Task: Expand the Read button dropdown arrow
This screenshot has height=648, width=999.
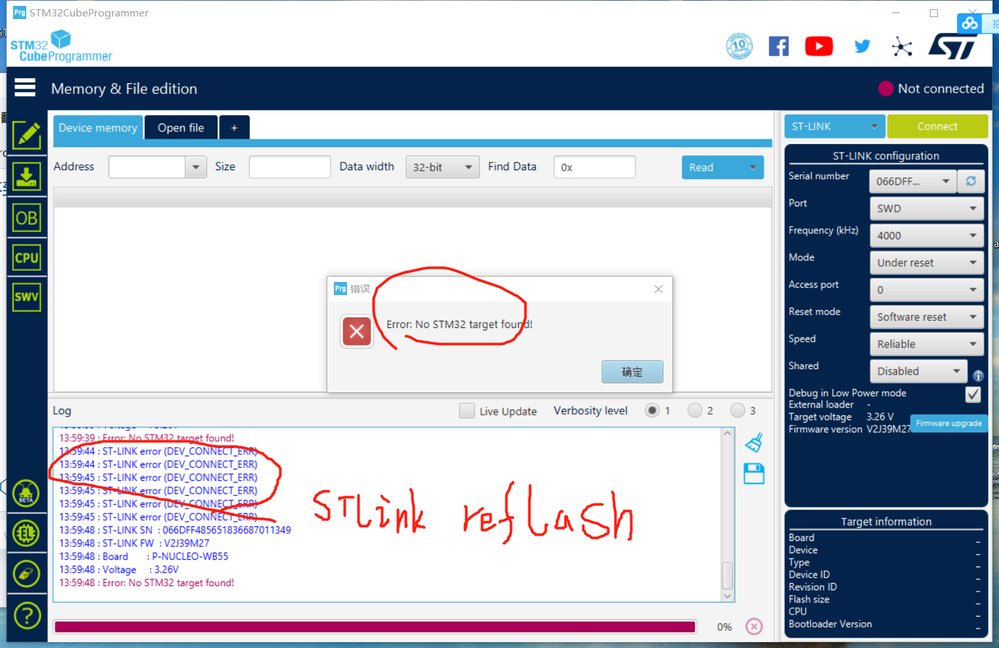Action: pyautogui.click(x=752, y=168)
